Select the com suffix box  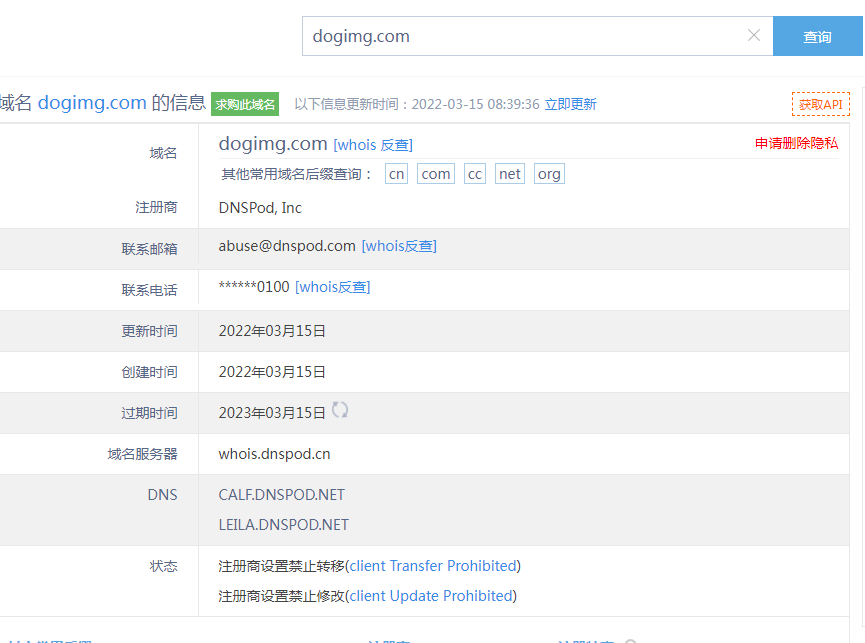coord(436,174)
